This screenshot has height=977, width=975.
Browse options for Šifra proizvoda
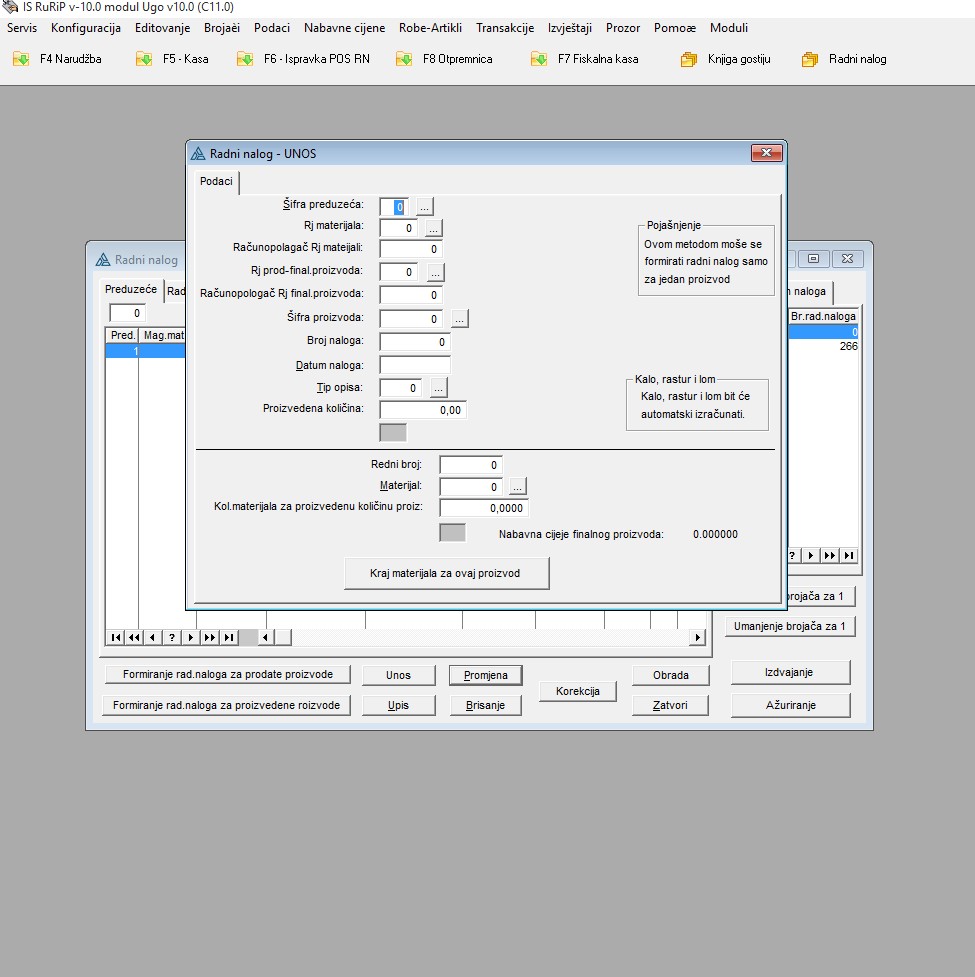click(x=459, y=319)
